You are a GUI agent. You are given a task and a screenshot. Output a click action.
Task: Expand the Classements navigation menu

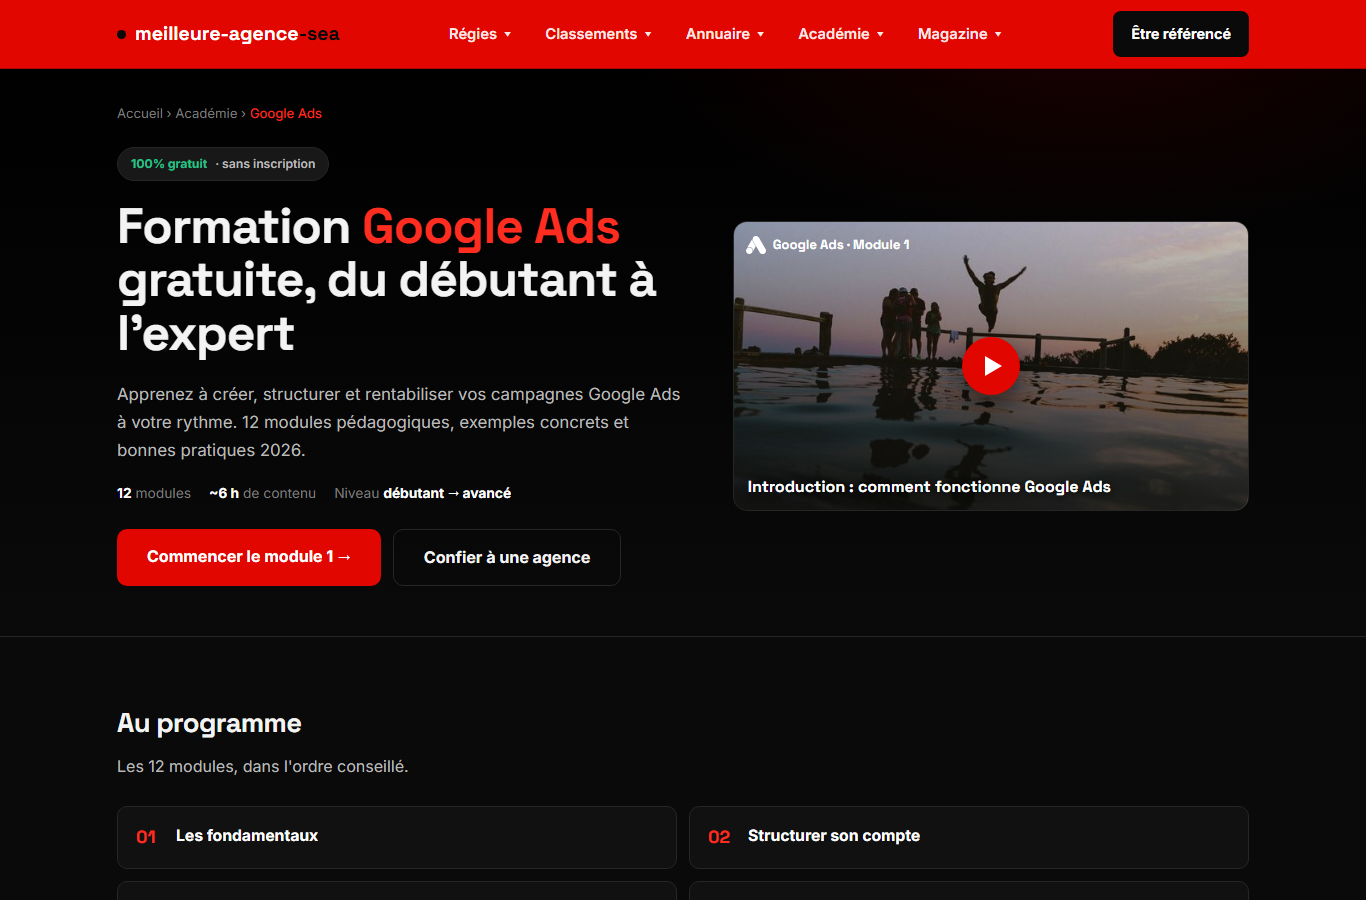click(x=598, y=34)
